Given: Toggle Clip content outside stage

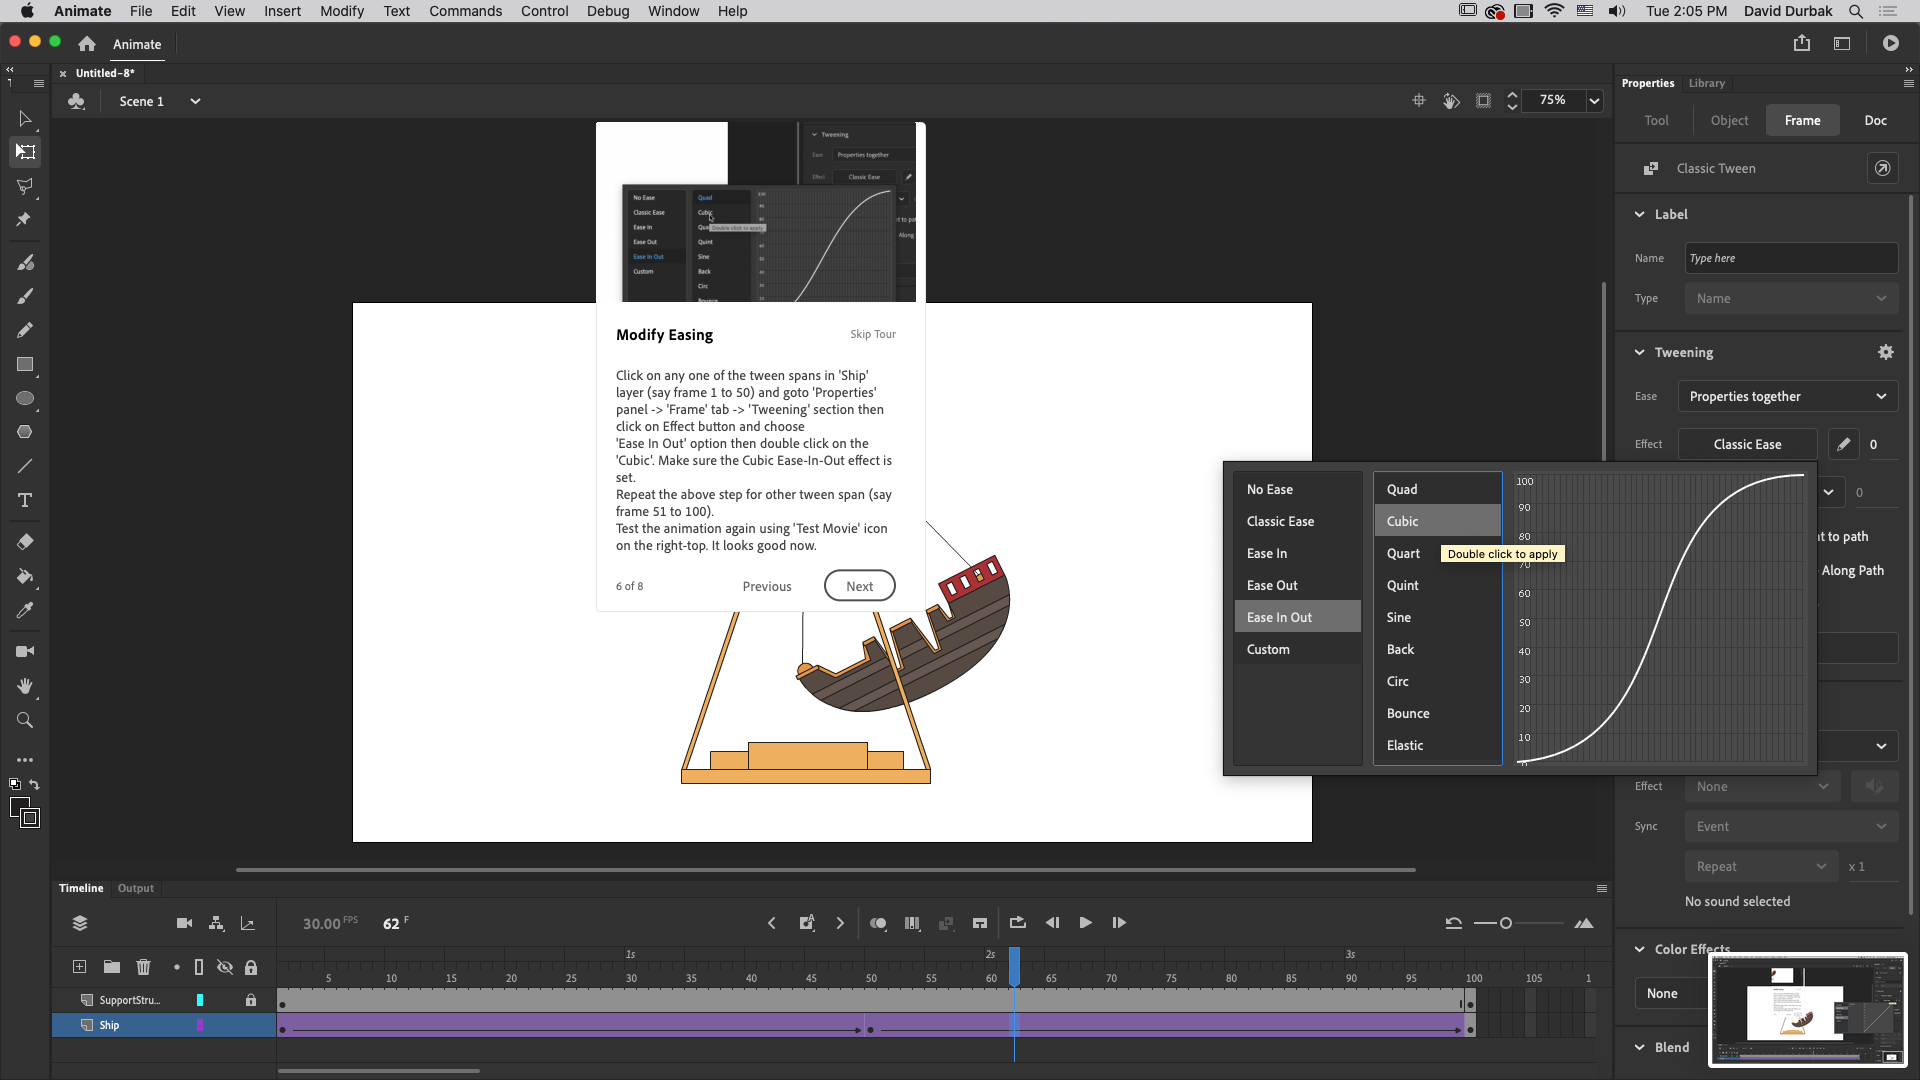Looking at the screenshot, I should 1483,101.
